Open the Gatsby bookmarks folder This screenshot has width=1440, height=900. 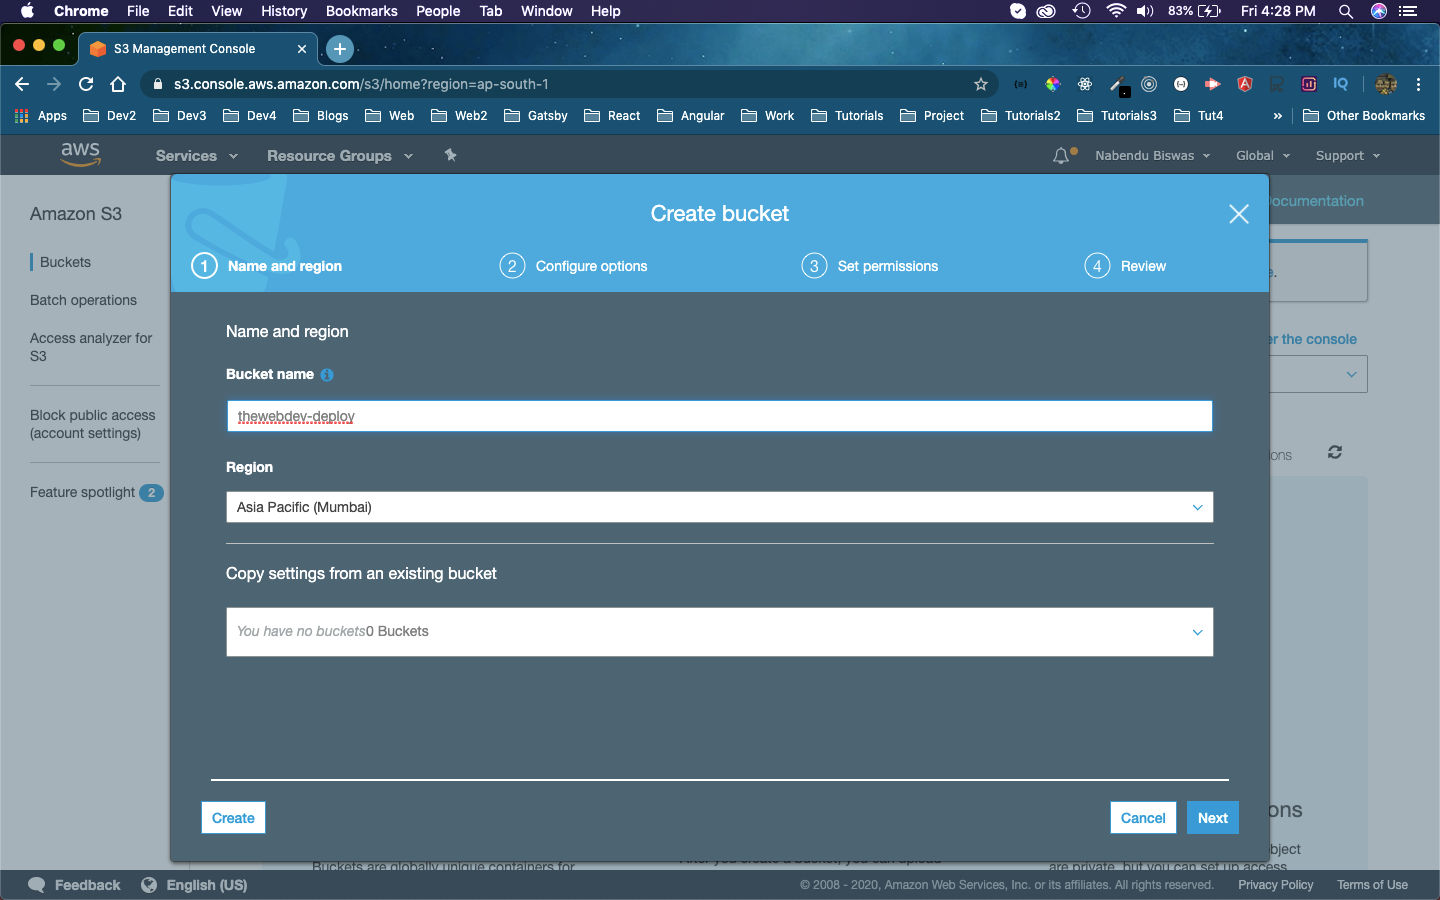[536, 116]
